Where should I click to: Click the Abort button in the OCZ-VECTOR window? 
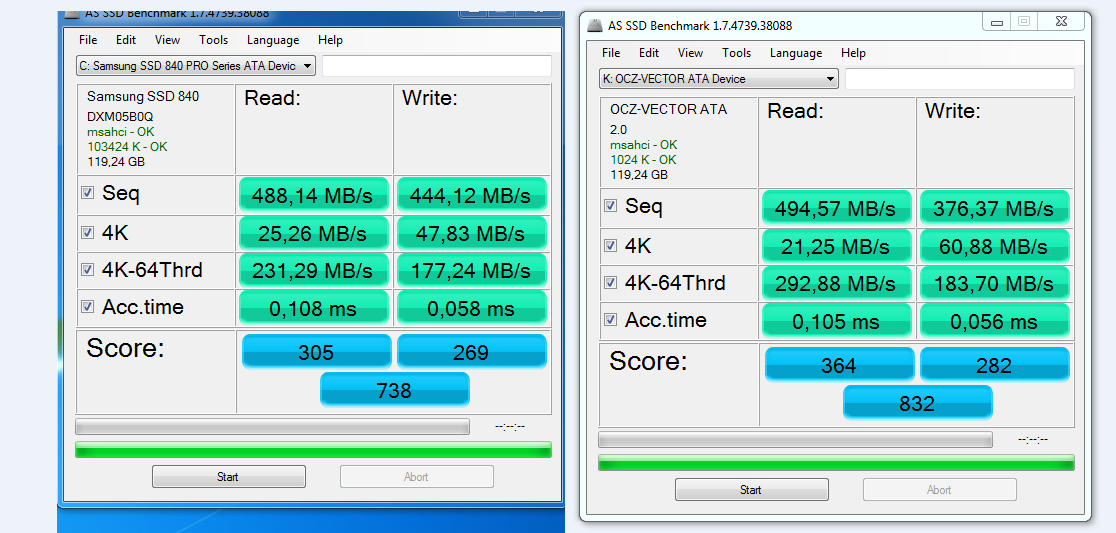click(x=939, y=490)
